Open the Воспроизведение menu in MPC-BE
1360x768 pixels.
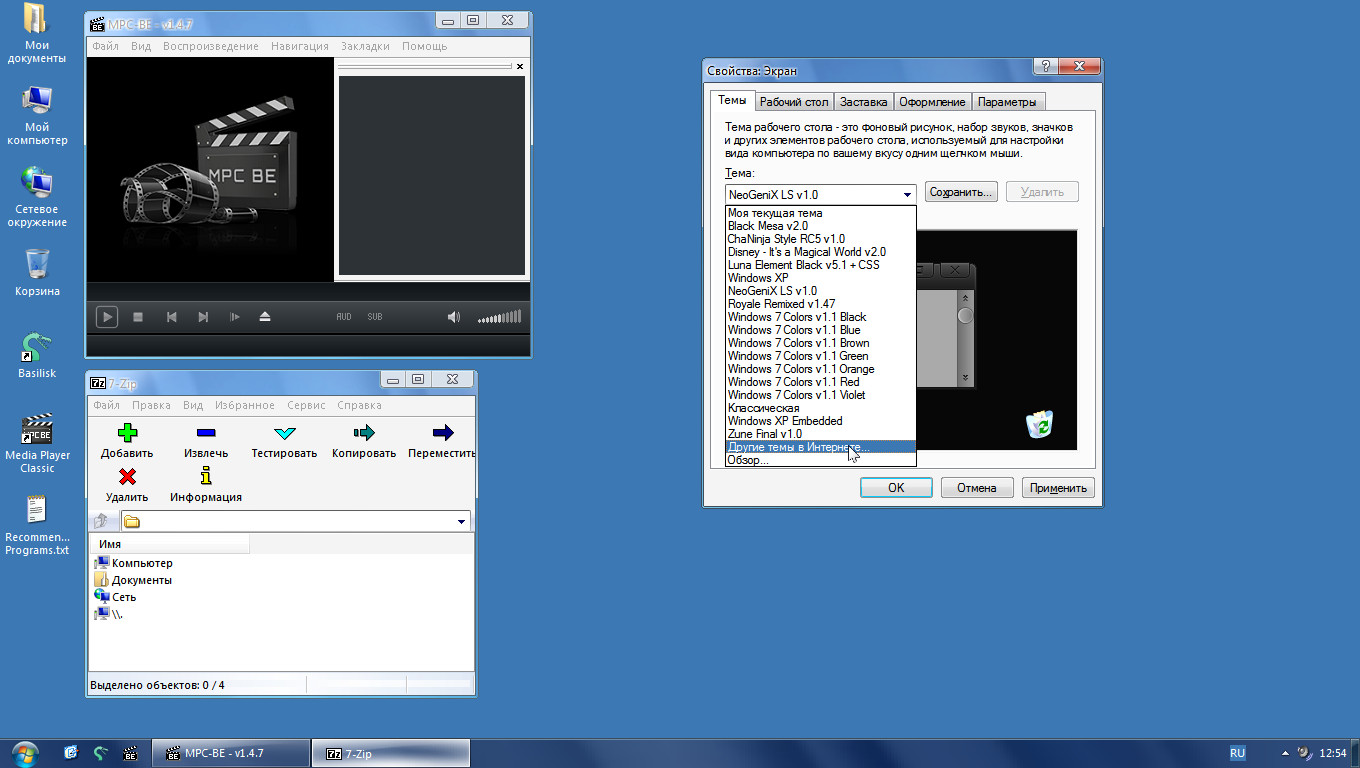210,46
